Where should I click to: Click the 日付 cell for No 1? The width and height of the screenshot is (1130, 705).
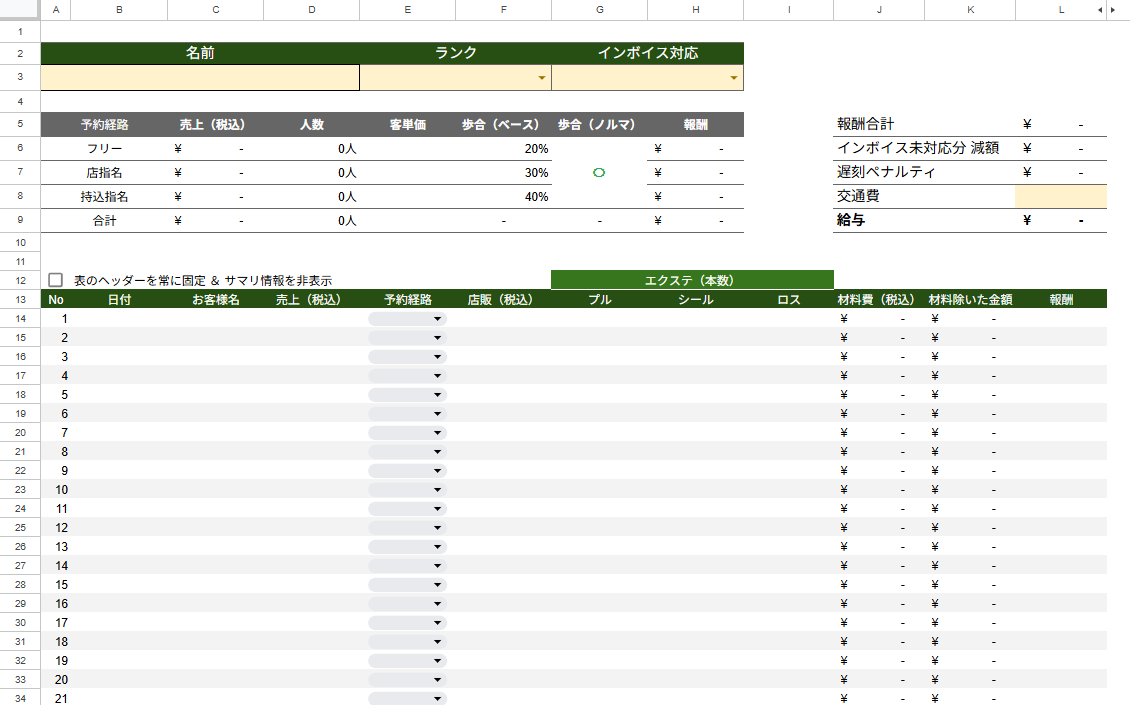(119, 319)
